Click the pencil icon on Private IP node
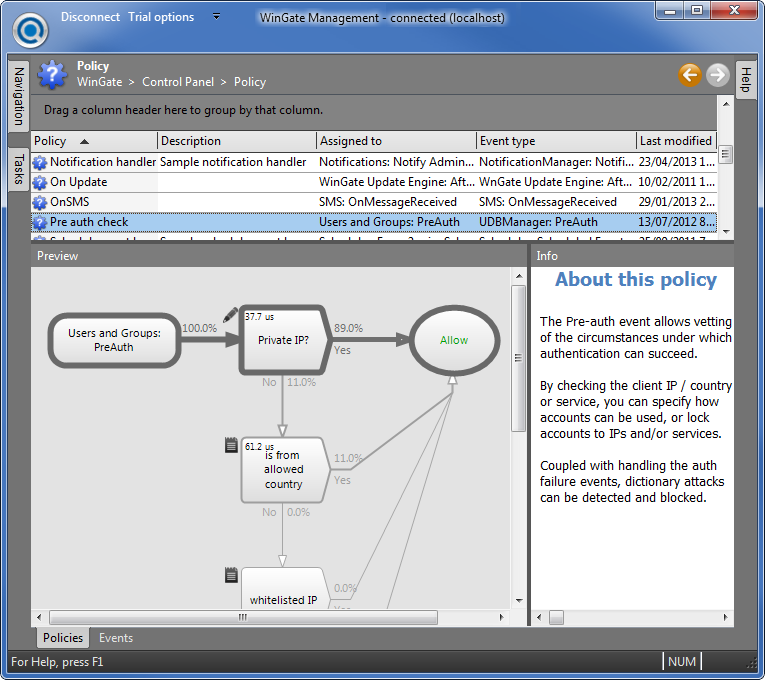The height and width of the screenshot is (680, 765). pyautogui.click(x=230, y=314)
